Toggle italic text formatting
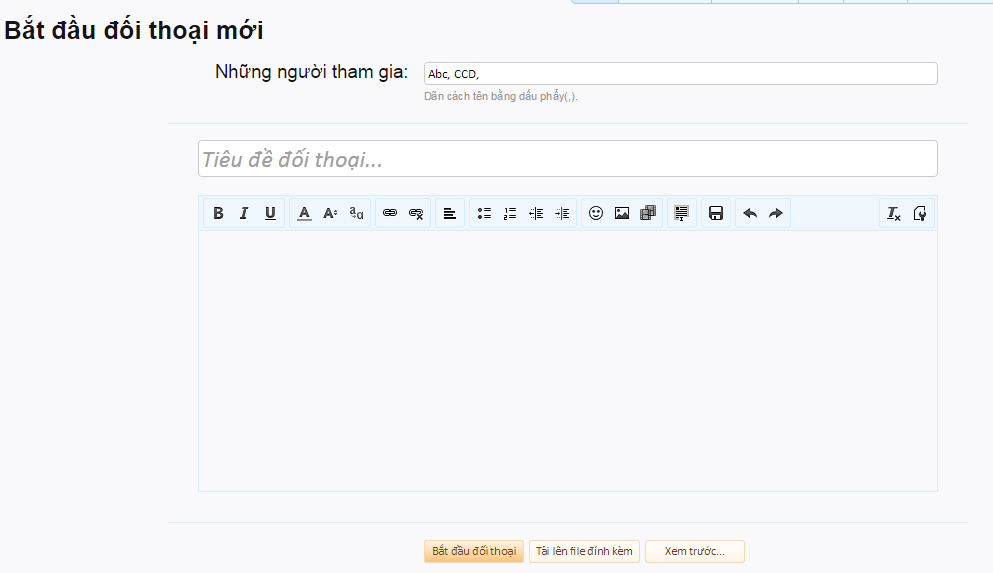 (x=243, y=213)
